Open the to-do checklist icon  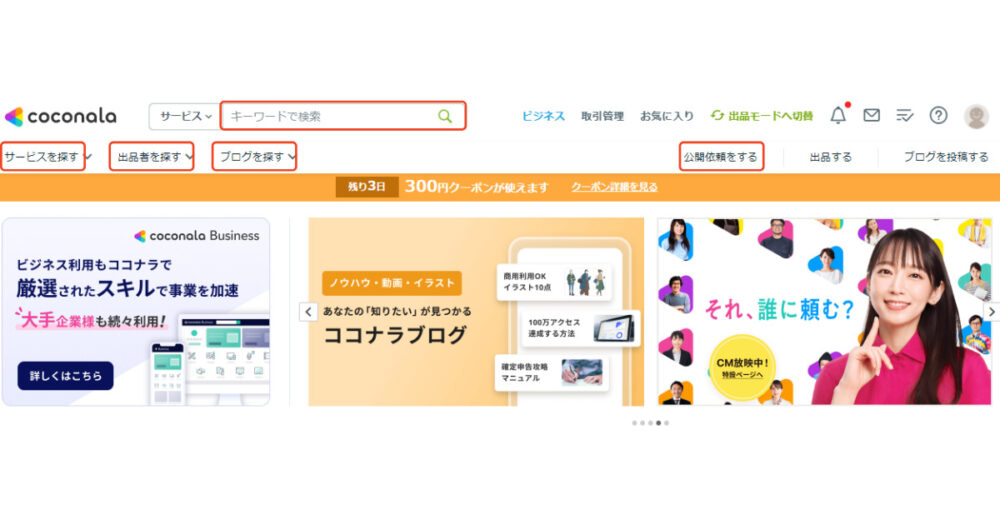pos(904,115)
